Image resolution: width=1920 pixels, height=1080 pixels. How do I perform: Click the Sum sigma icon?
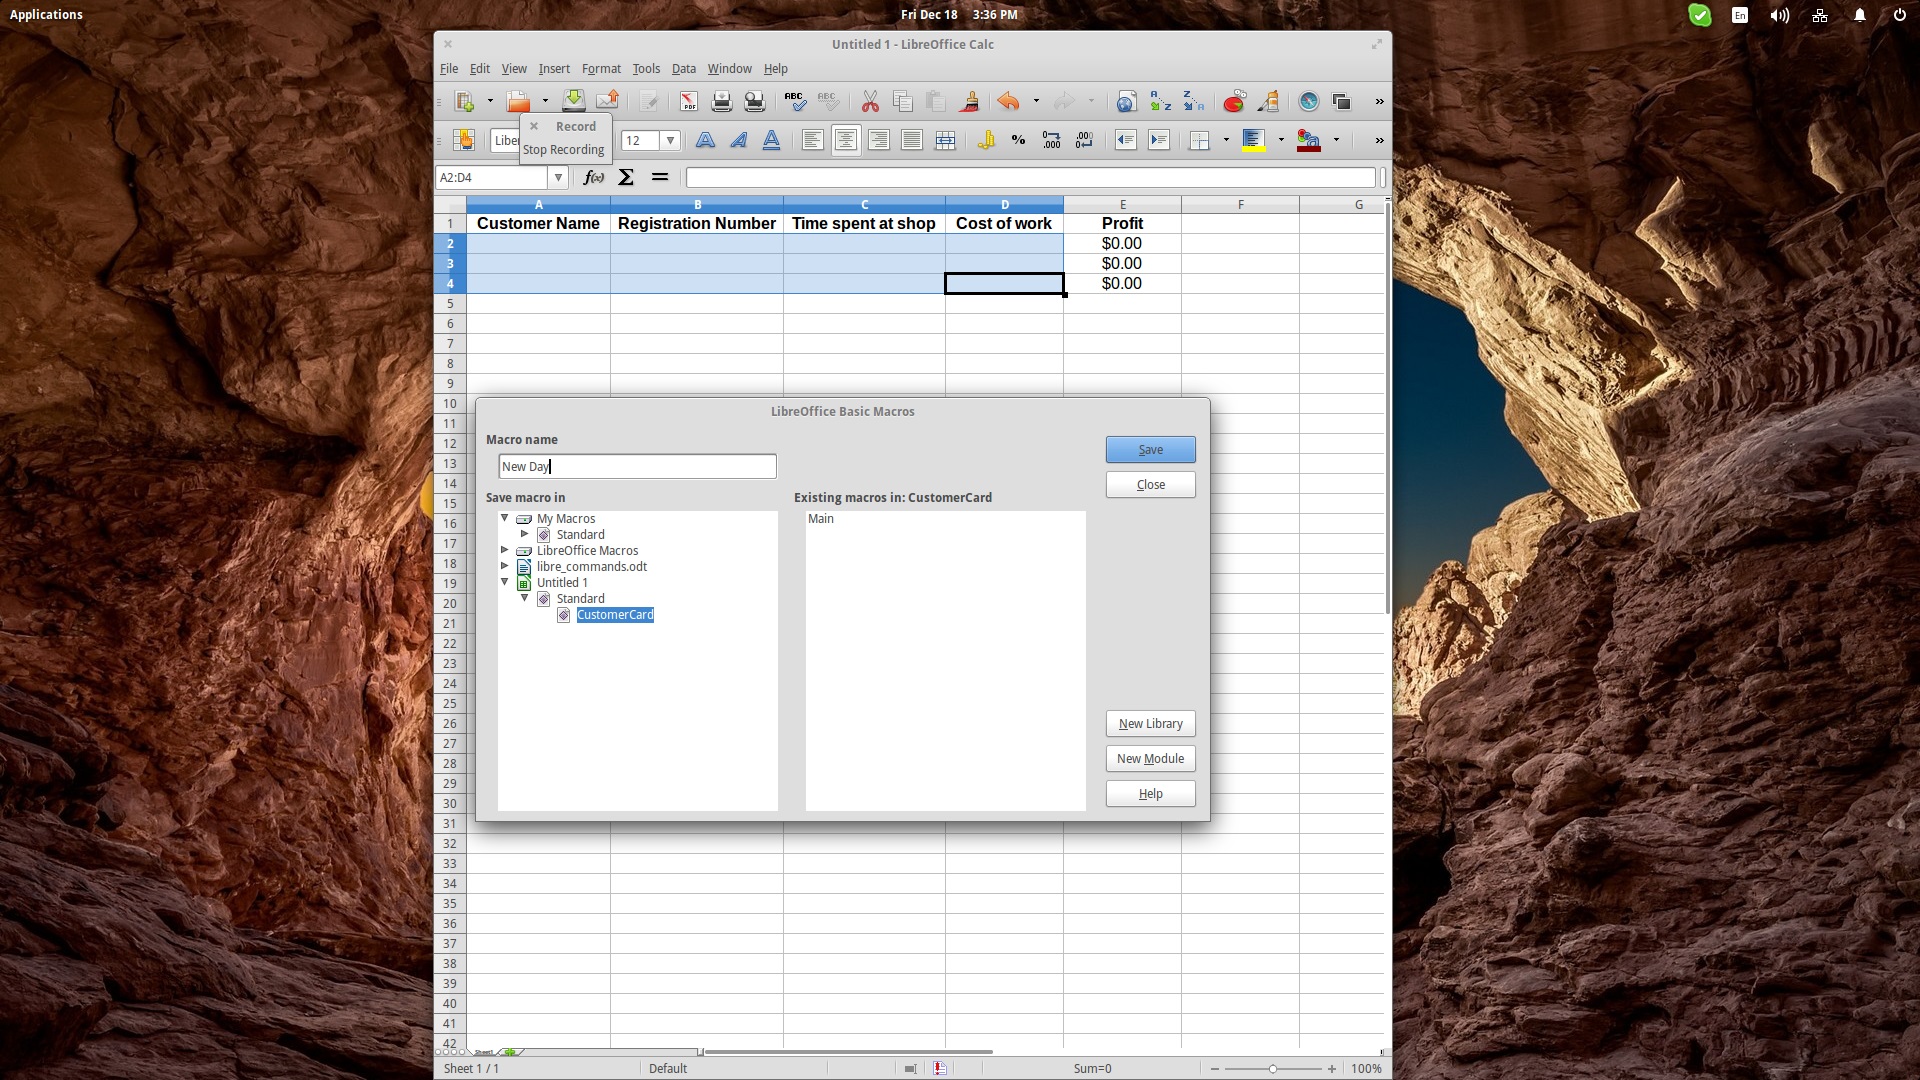[626, 177]
